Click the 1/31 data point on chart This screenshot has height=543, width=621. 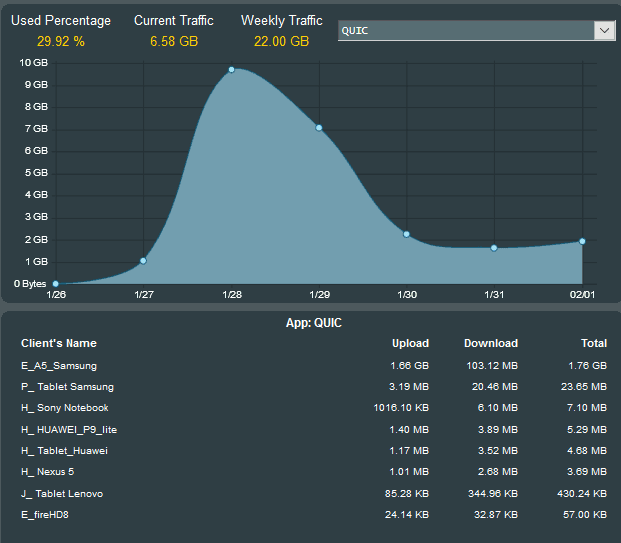[x=494, y=248]
